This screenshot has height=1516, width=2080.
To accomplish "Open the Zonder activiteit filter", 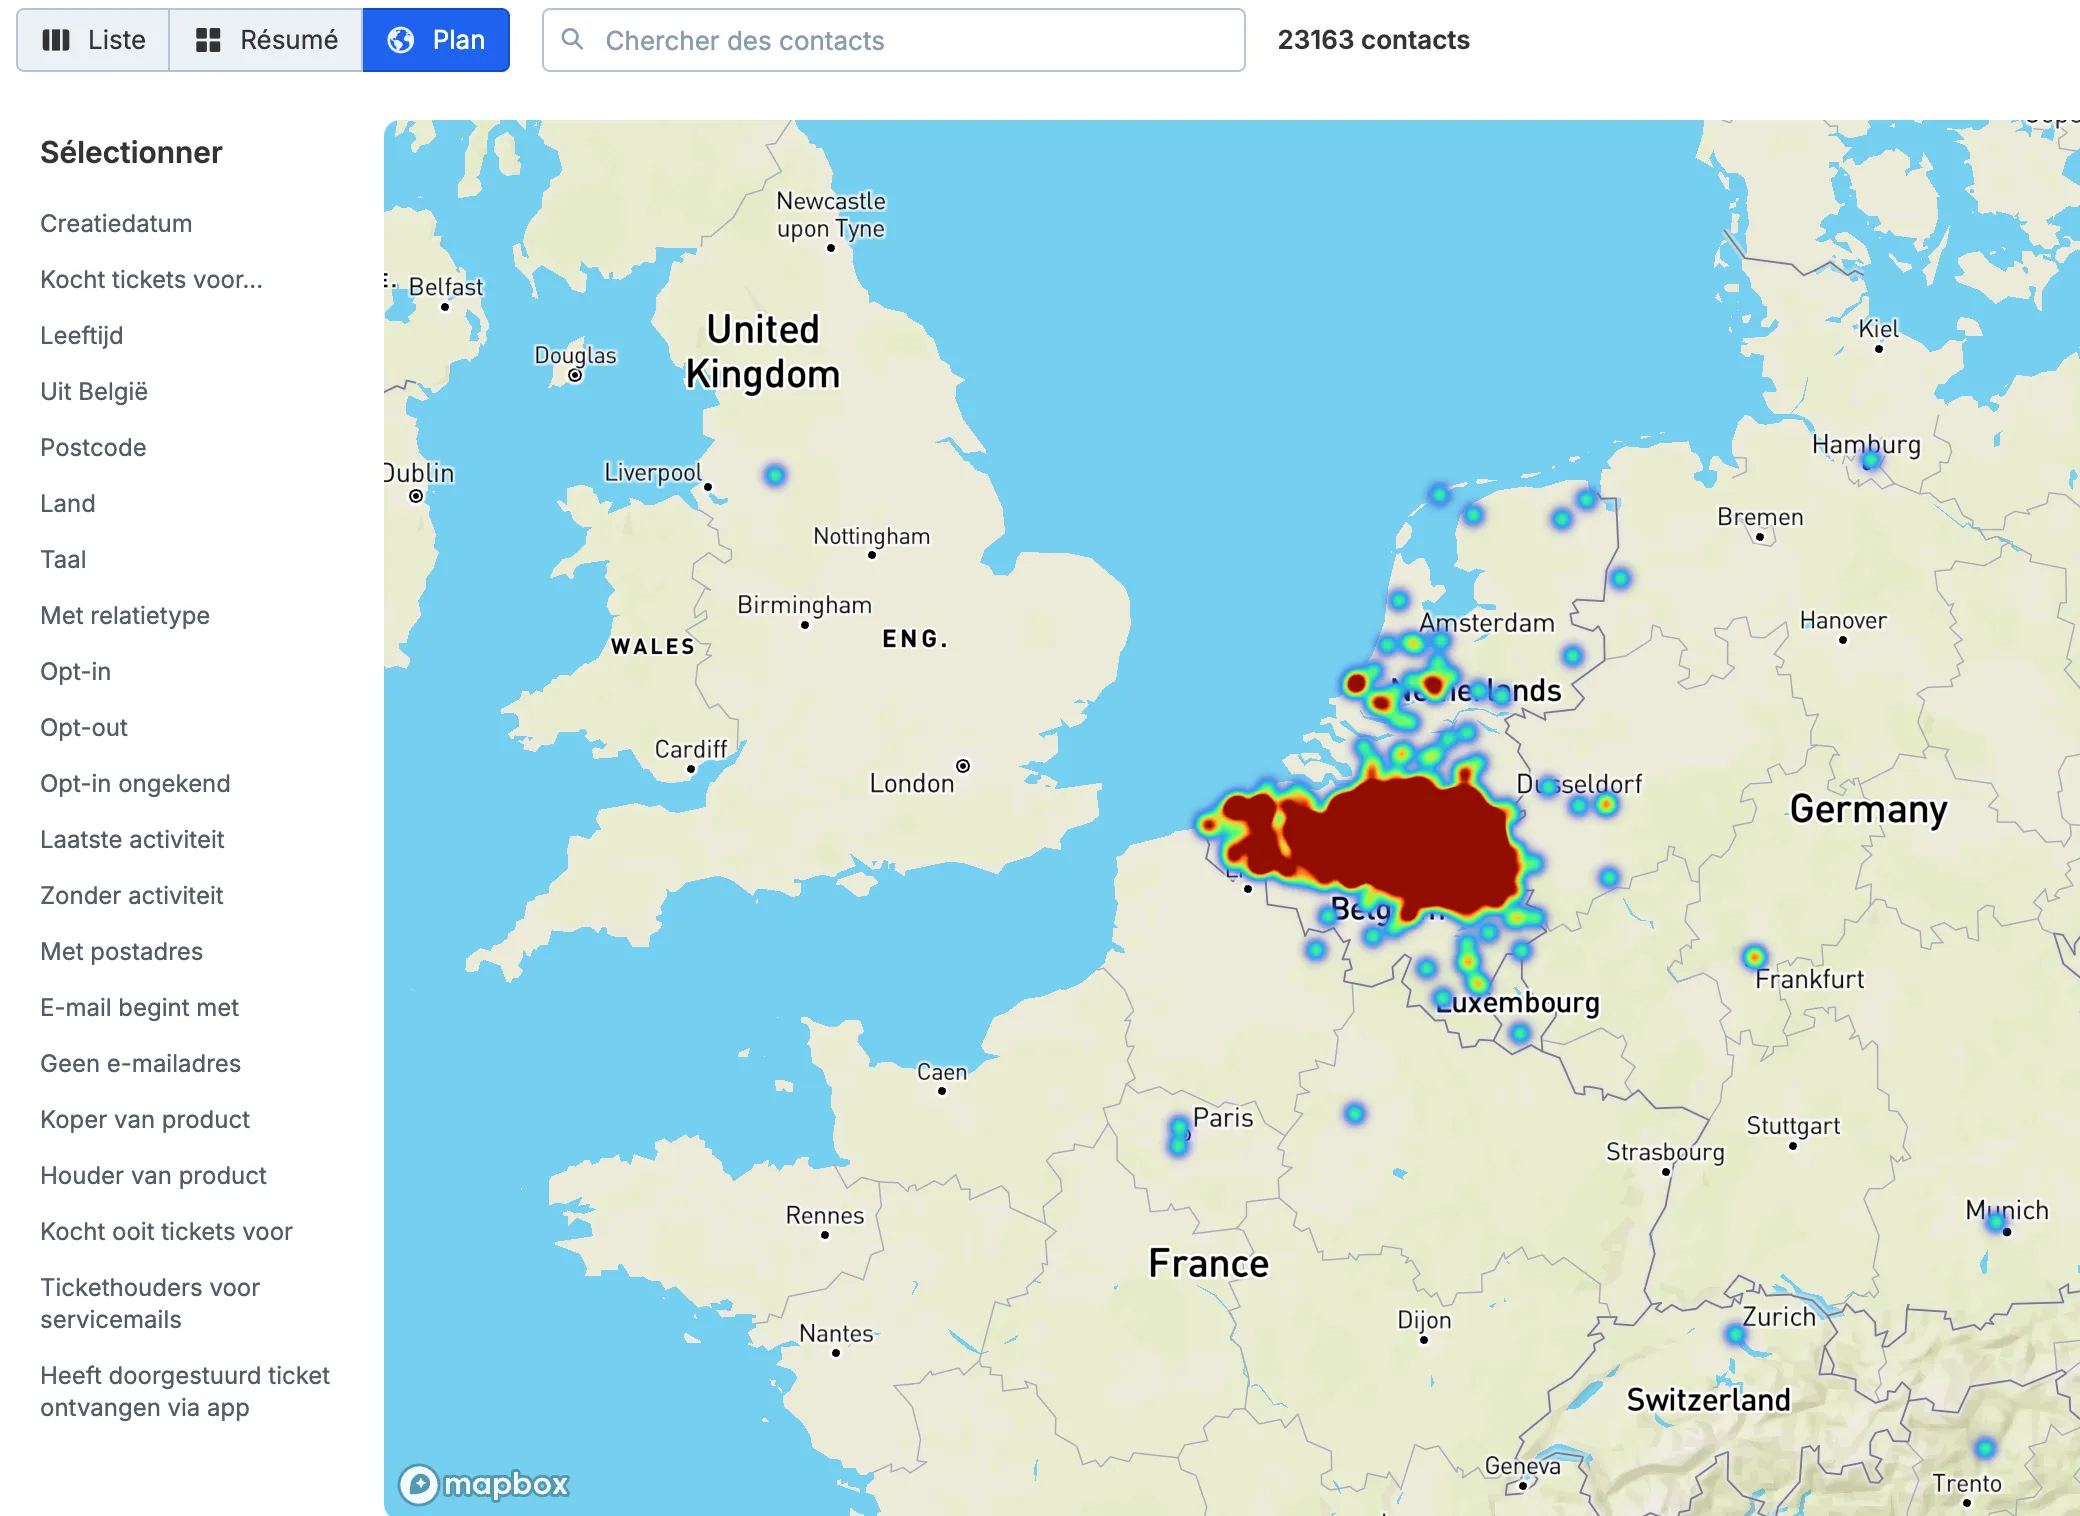I will coord(131,896).
